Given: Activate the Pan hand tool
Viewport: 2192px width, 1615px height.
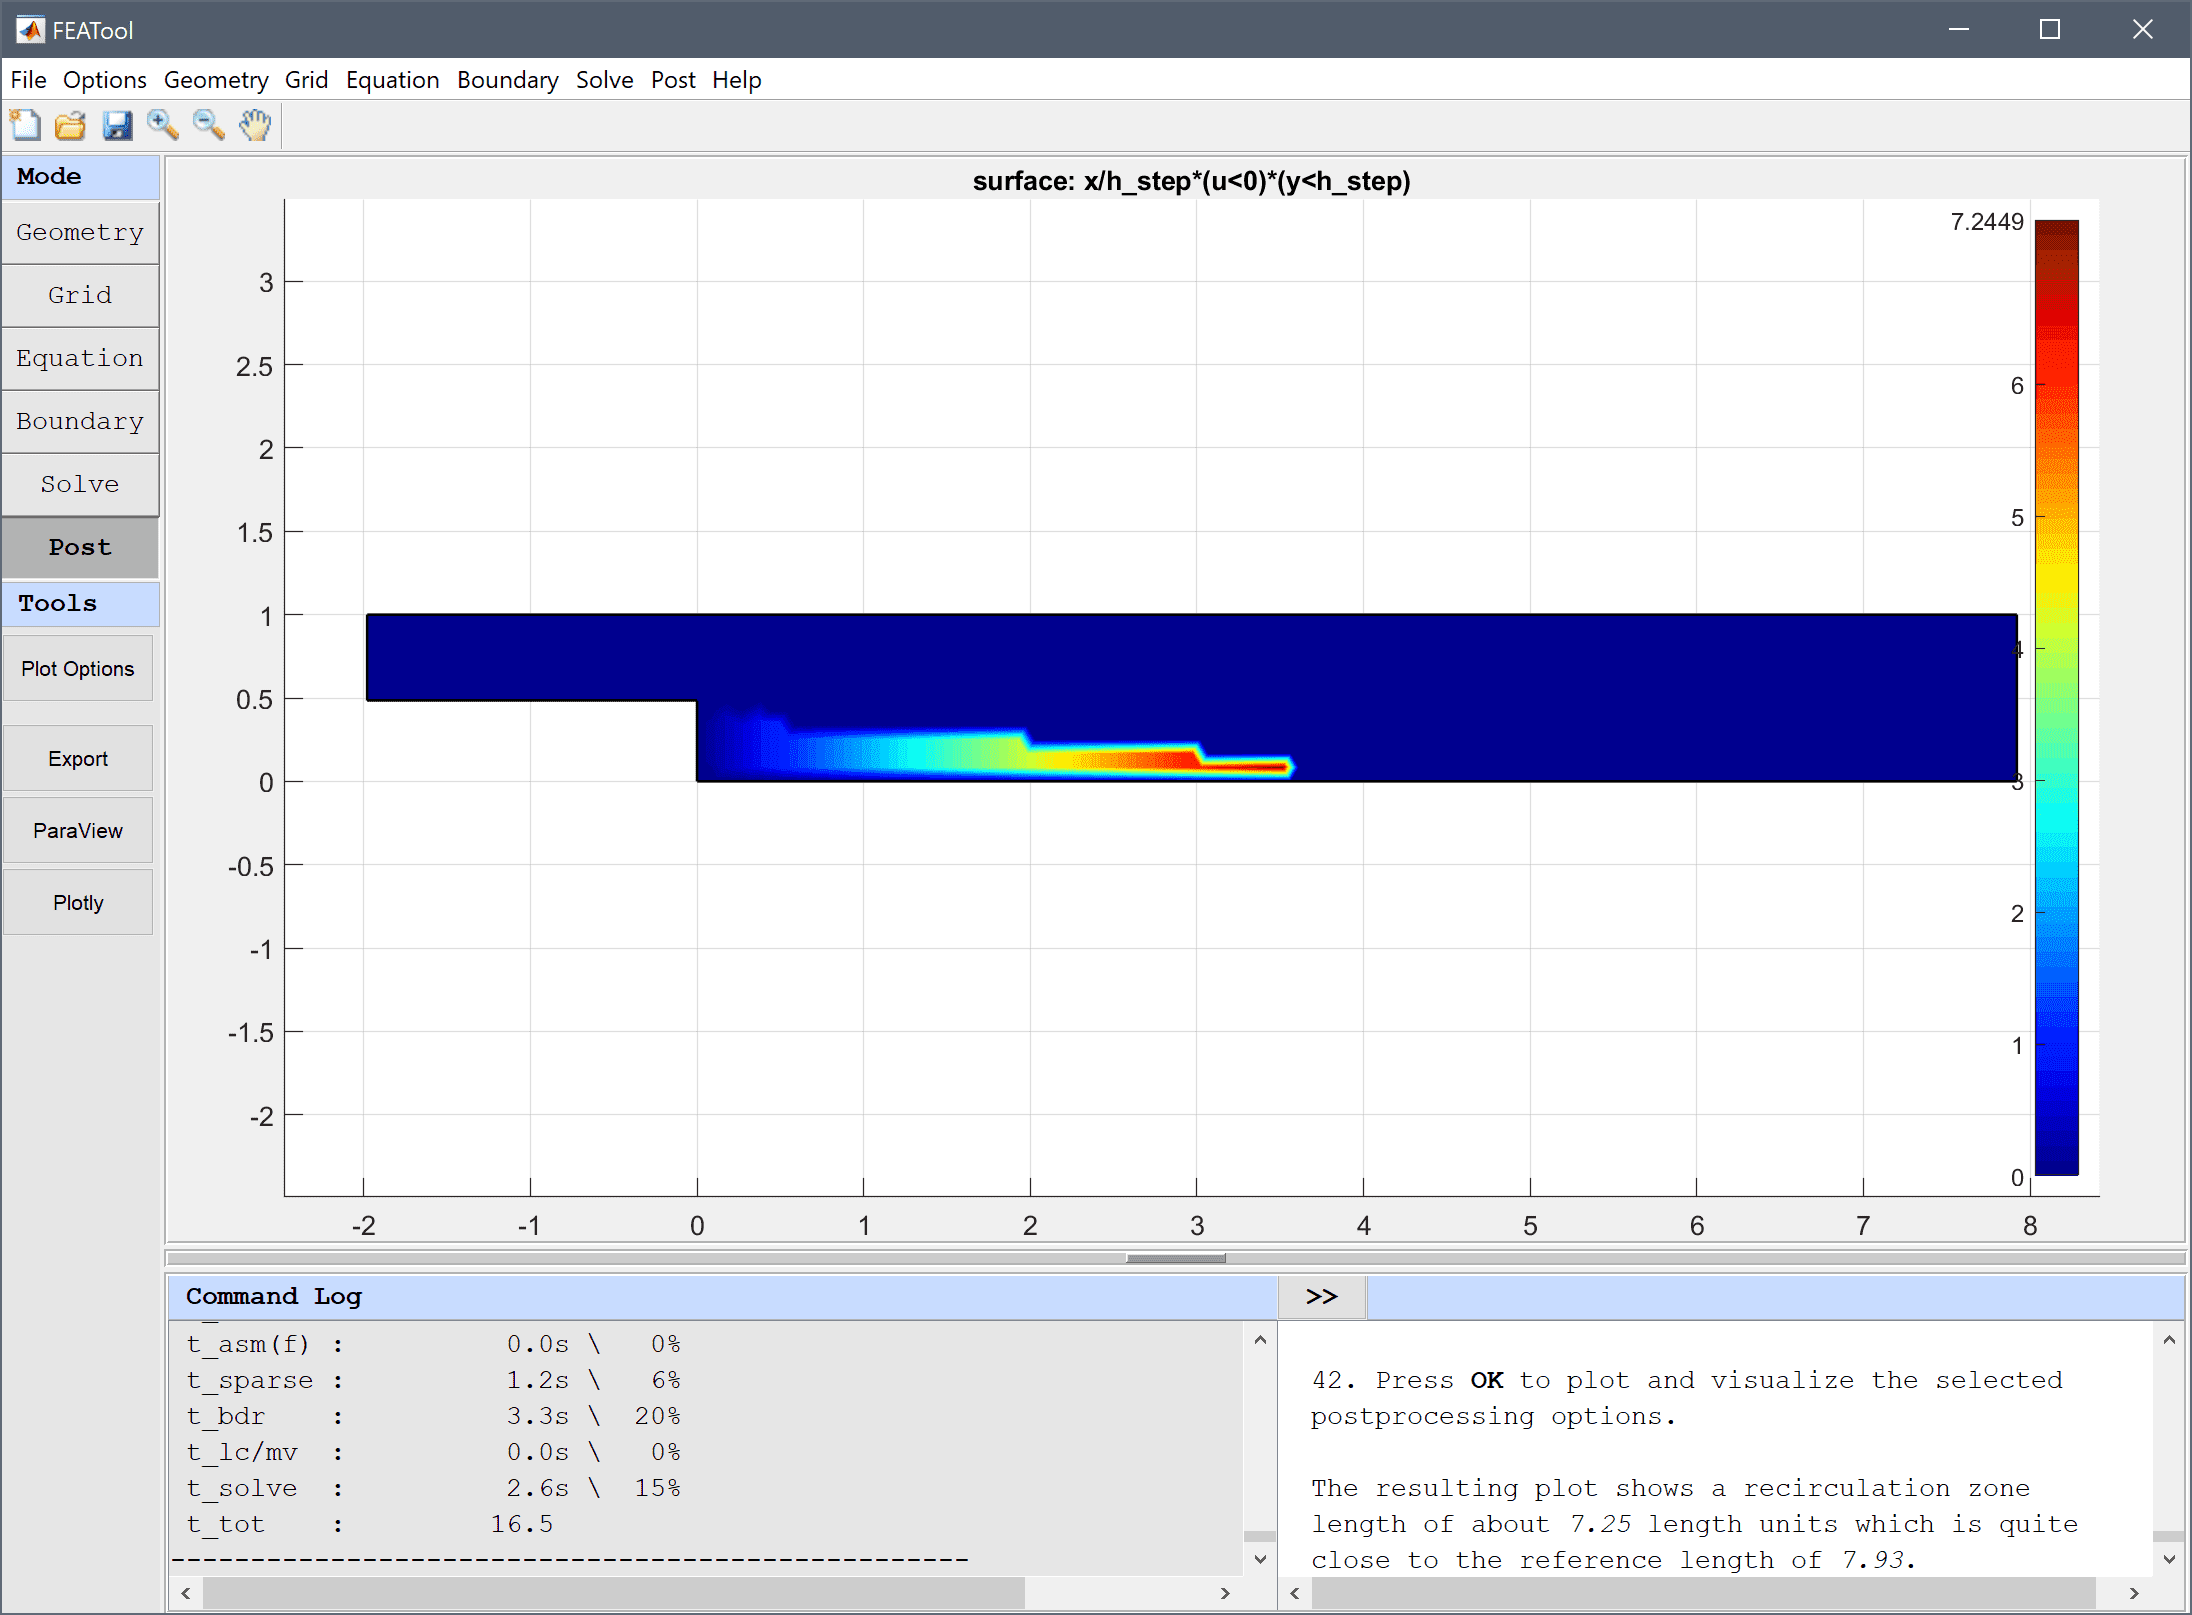Looking at the screenshot, I should point(255,125).
